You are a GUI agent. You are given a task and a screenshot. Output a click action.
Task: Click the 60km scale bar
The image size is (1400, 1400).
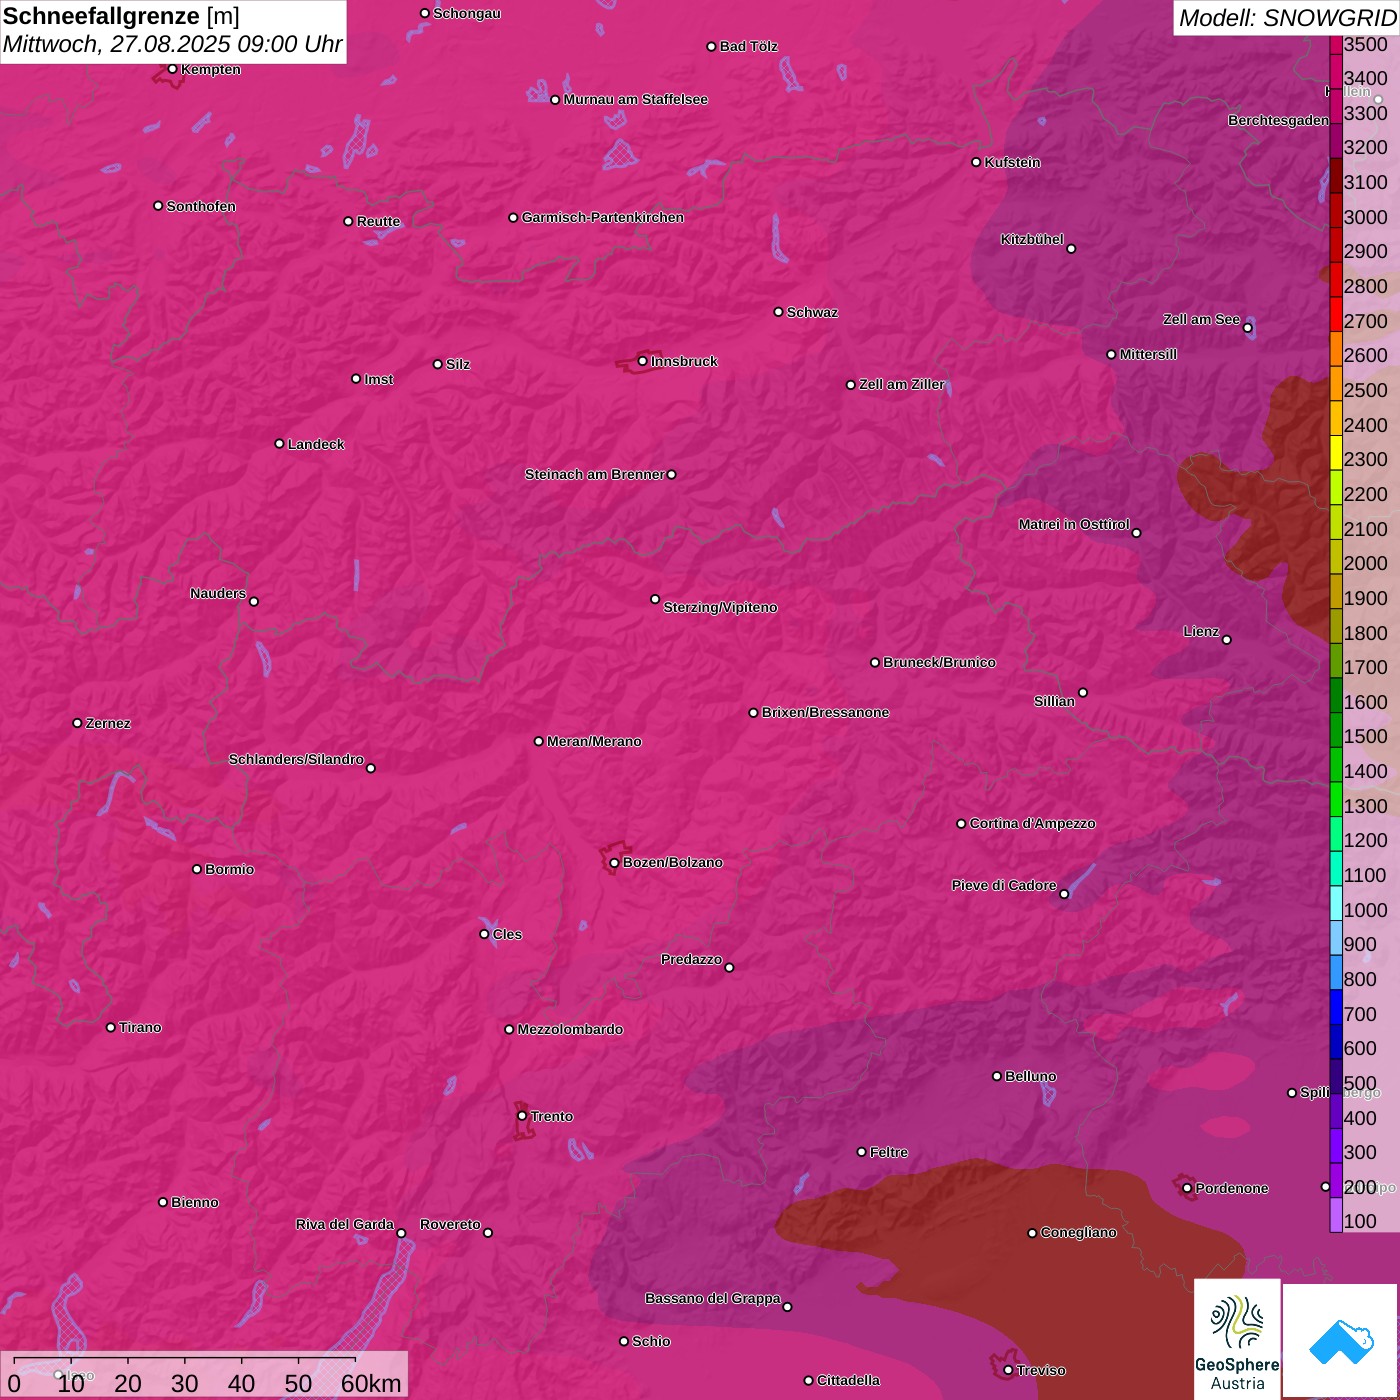185,1360
